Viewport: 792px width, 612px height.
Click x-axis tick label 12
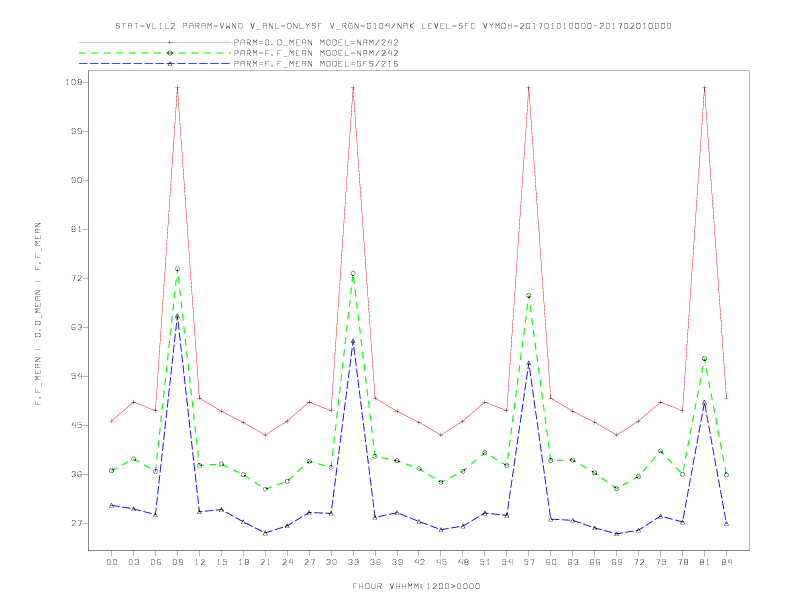coord(200,562)
